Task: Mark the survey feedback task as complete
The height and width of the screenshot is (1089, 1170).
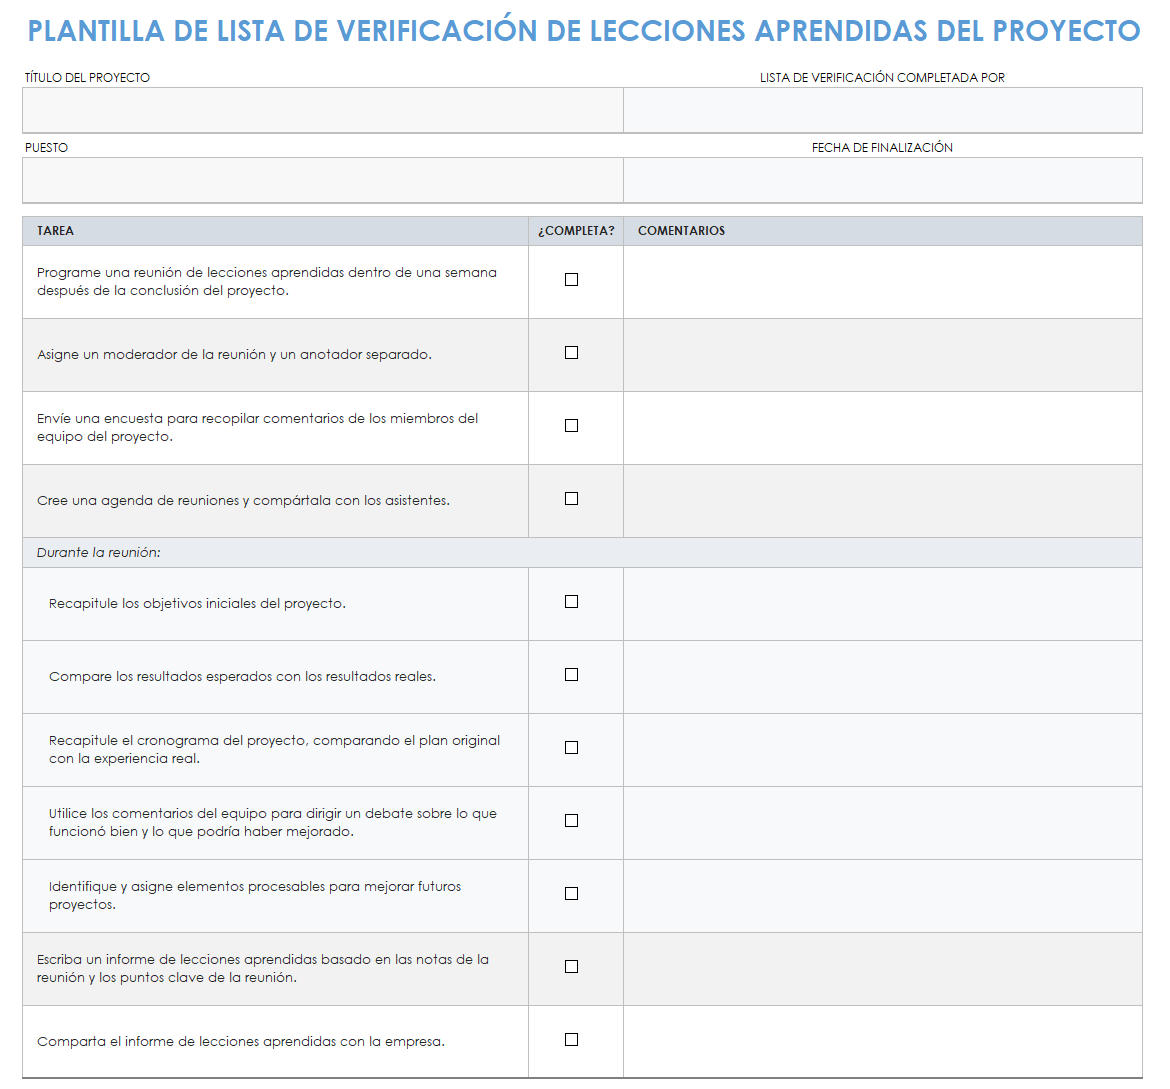Action: pyautogui.click(x=571, y=426)
